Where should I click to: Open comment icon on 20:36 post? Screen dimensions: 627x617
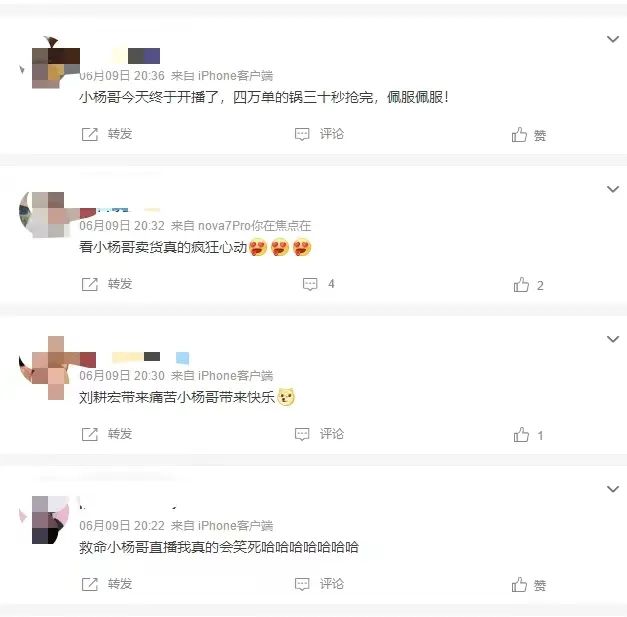pos(302,134)
